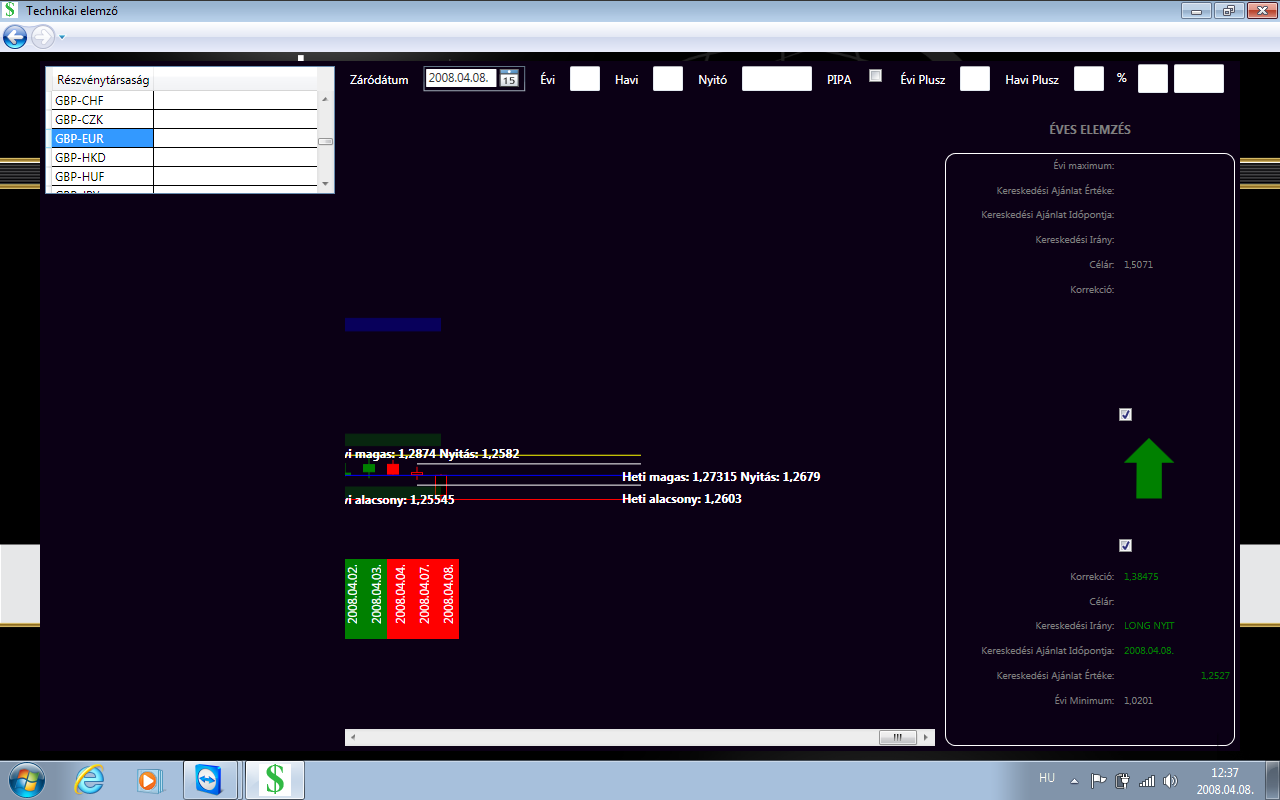The image size is (1280, 800).
Task: Open TeamViewer from the taskbar
Action: point(210,780)
